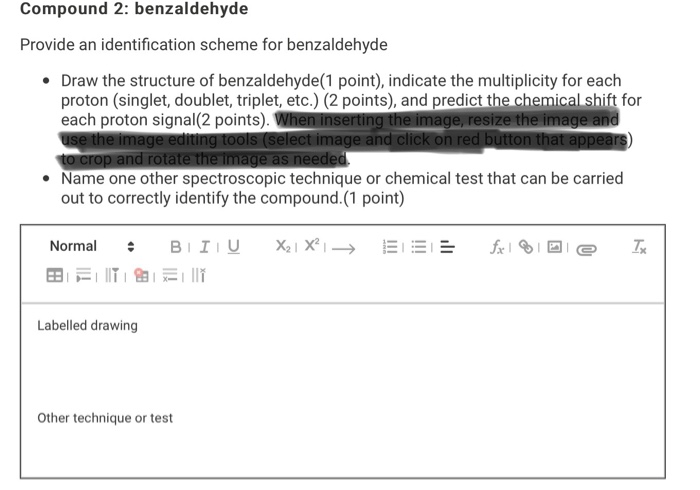The image size is (700, 490).
Task: Toggle italic text formatting
Action: click(x=204, y=247)
